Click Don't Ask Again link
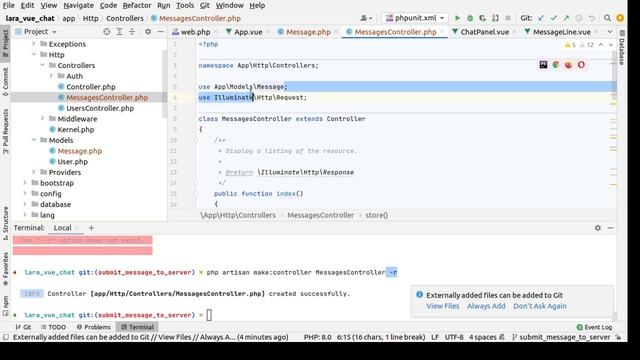This screenshot has height=360, width=640. click(540, 306)
